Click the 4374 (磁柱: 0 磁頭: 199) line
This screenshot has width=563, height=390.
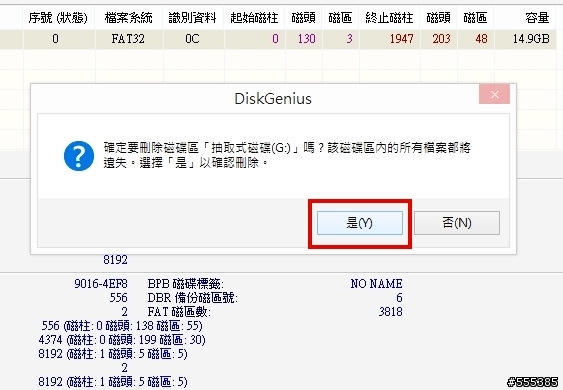tap(122, 340)
